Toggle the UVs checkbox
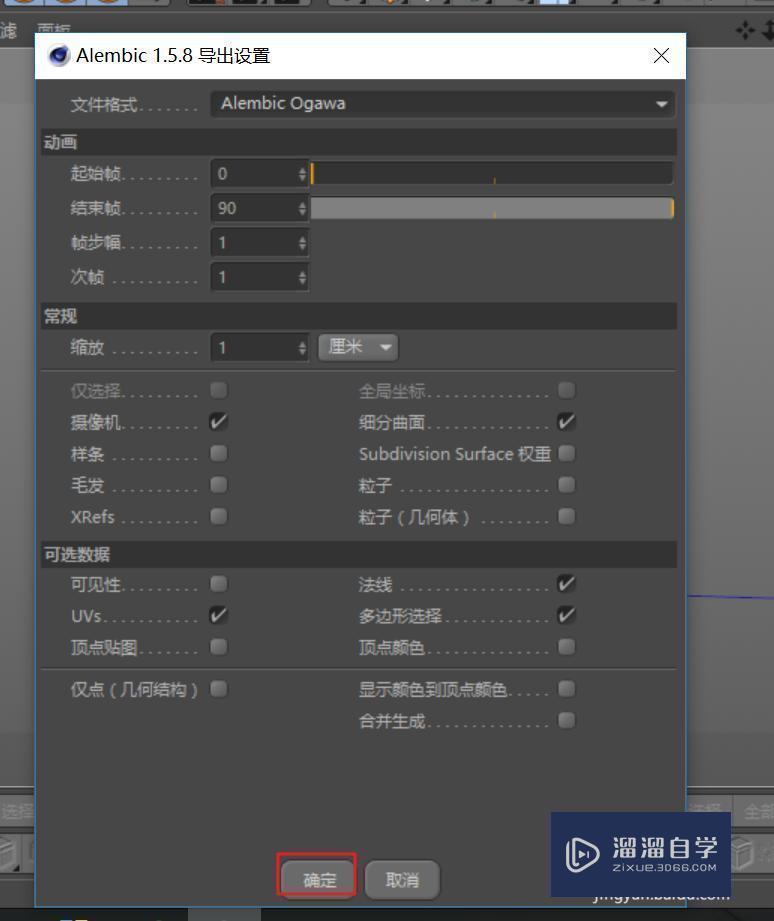774x921 pixels. coord(218,616)
